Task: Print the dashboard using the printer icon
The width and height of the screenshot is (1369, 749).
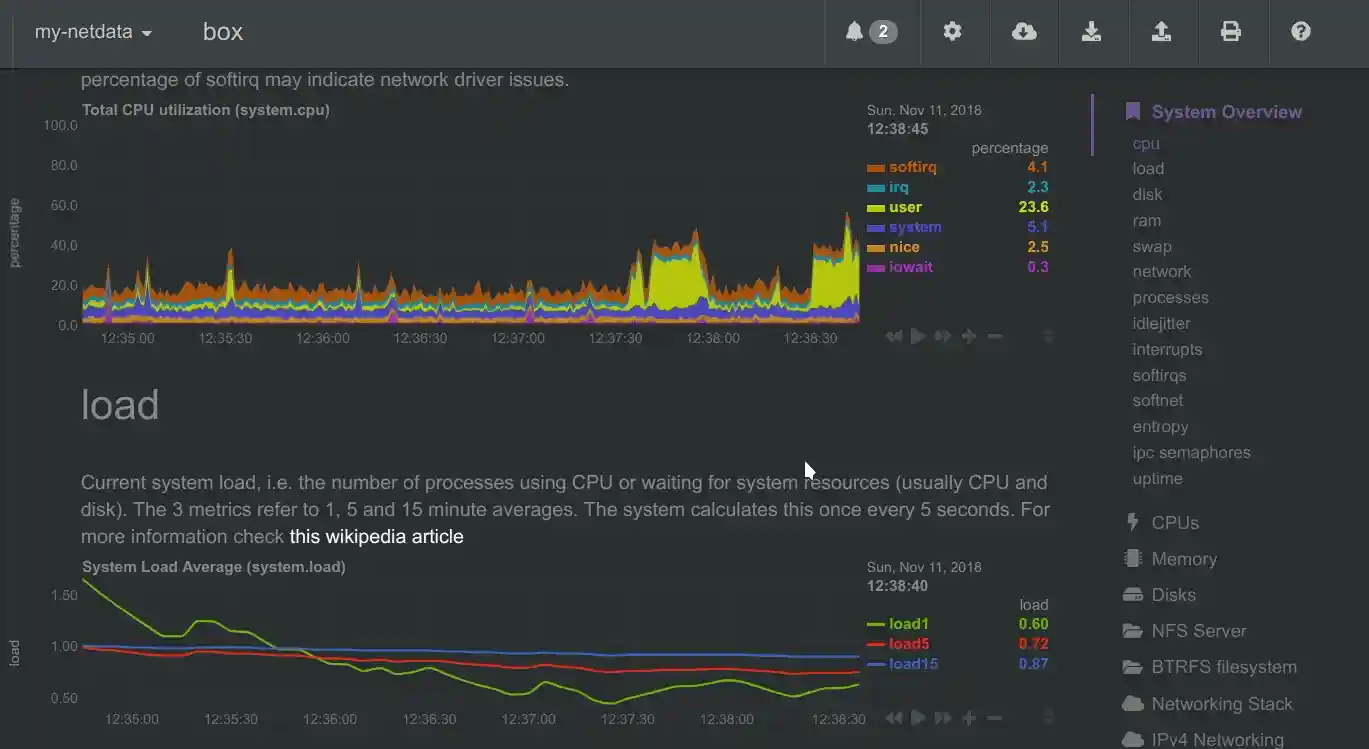Action: [1231, 32]
